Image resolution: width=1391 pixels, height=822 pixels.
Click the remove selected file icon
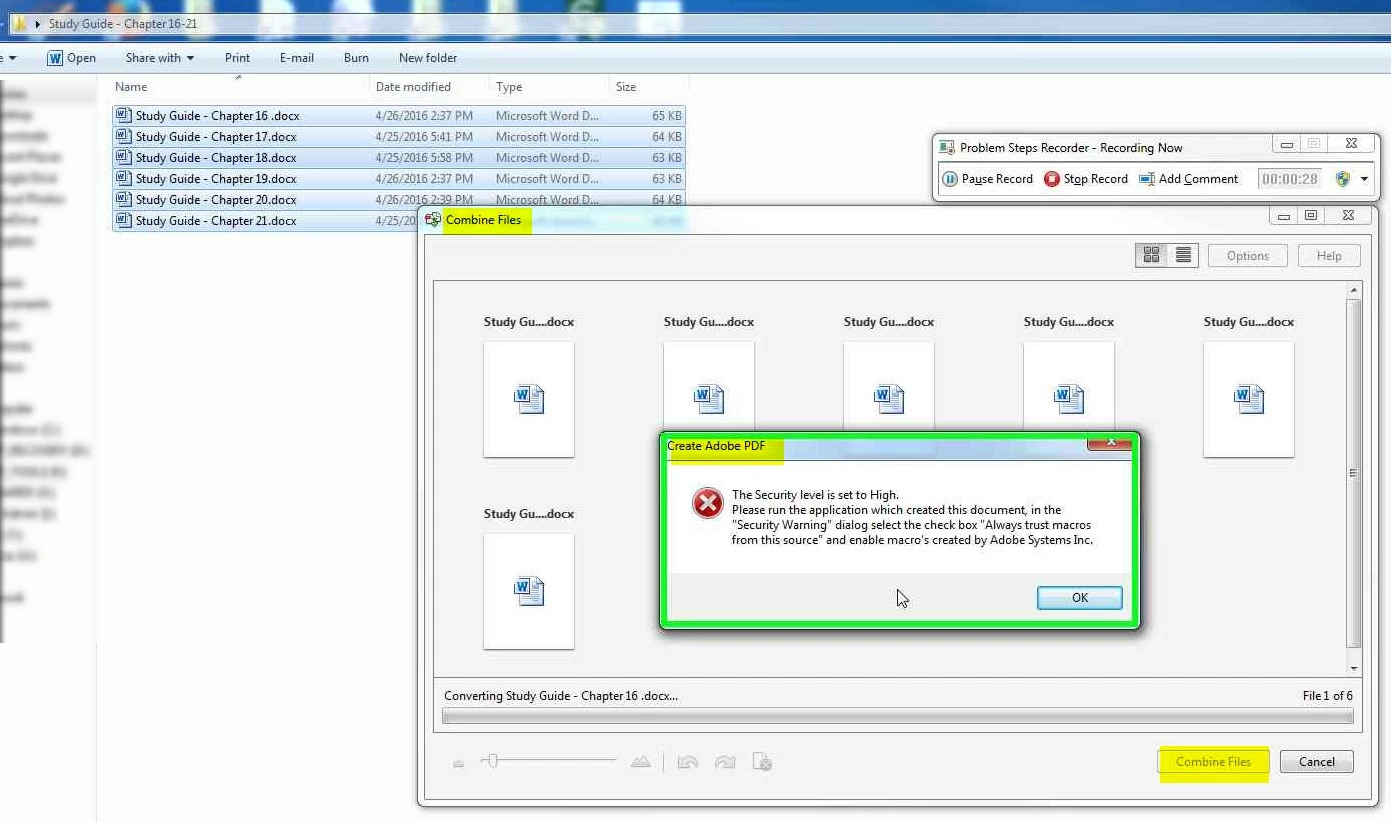[x=762, y=762]
